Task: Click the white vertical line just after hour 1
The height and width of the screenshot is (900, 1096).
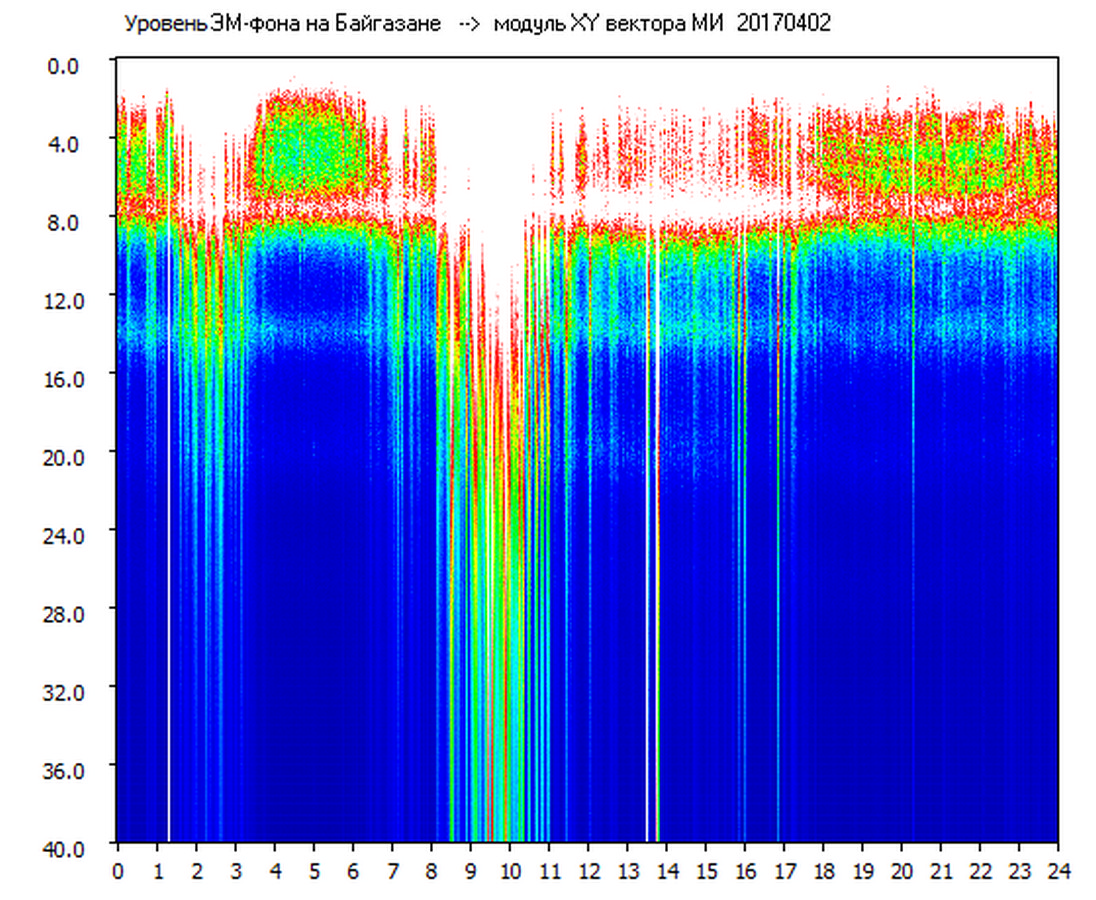Action: pos(168,600)
